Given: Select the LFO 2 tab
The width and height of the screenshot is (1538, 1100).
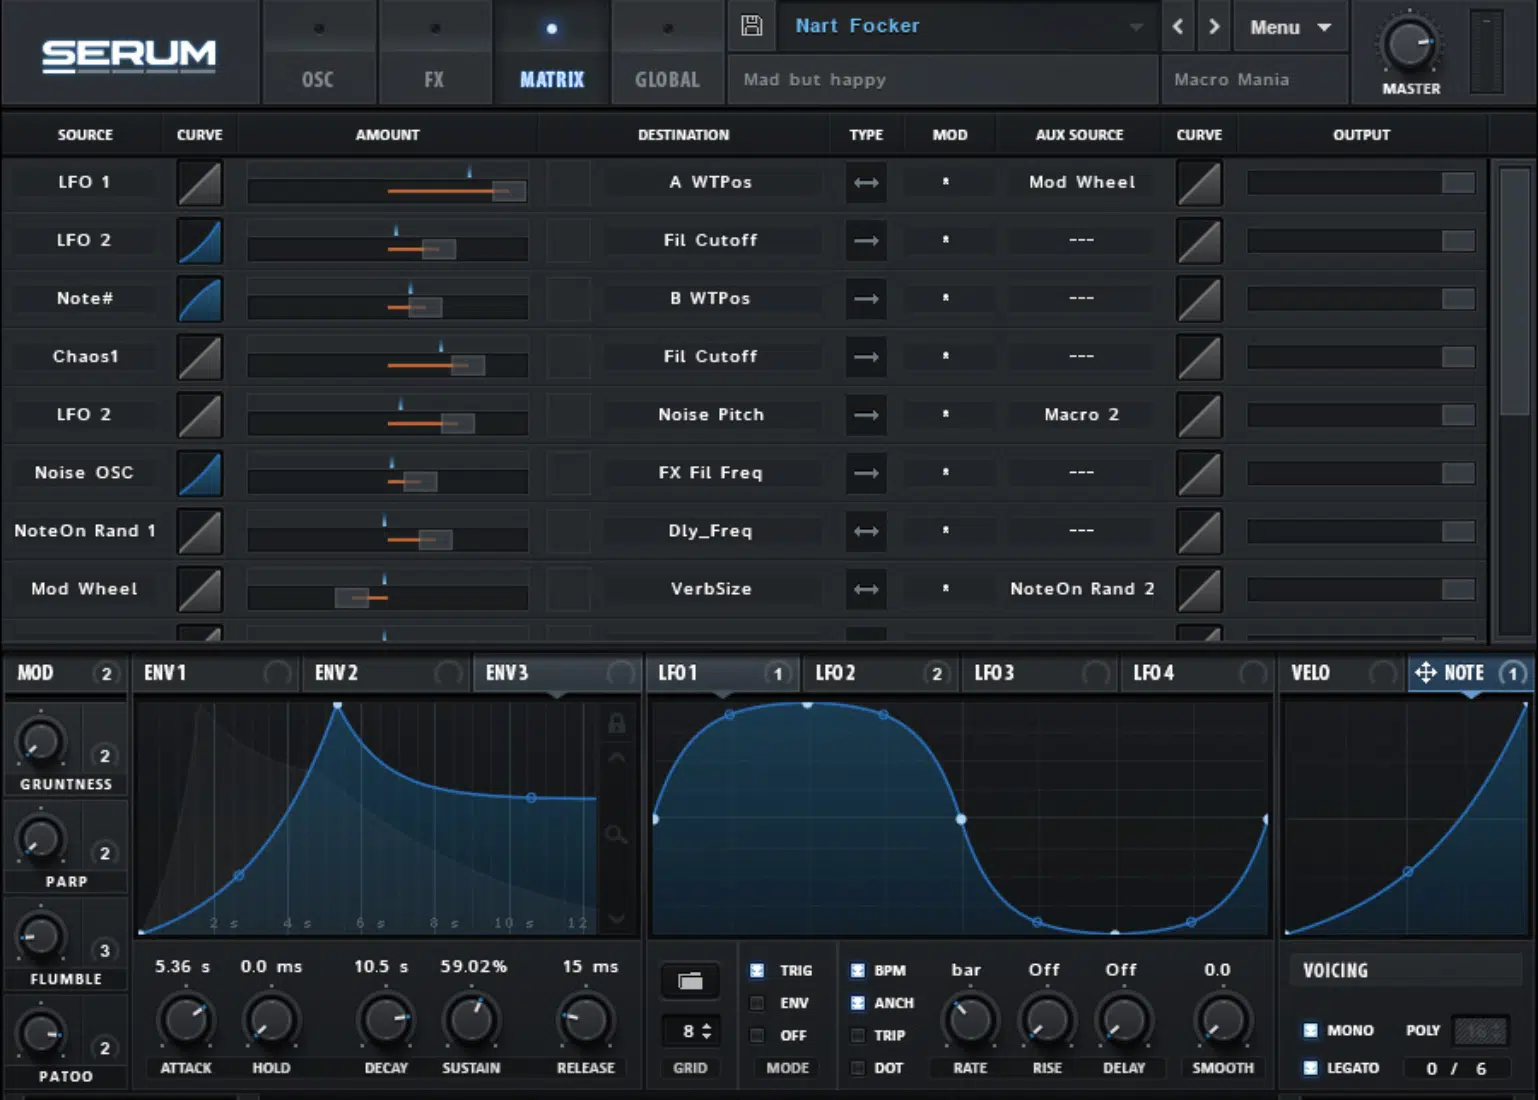Looking at the screenshot, I should click(x=880, y=673).
